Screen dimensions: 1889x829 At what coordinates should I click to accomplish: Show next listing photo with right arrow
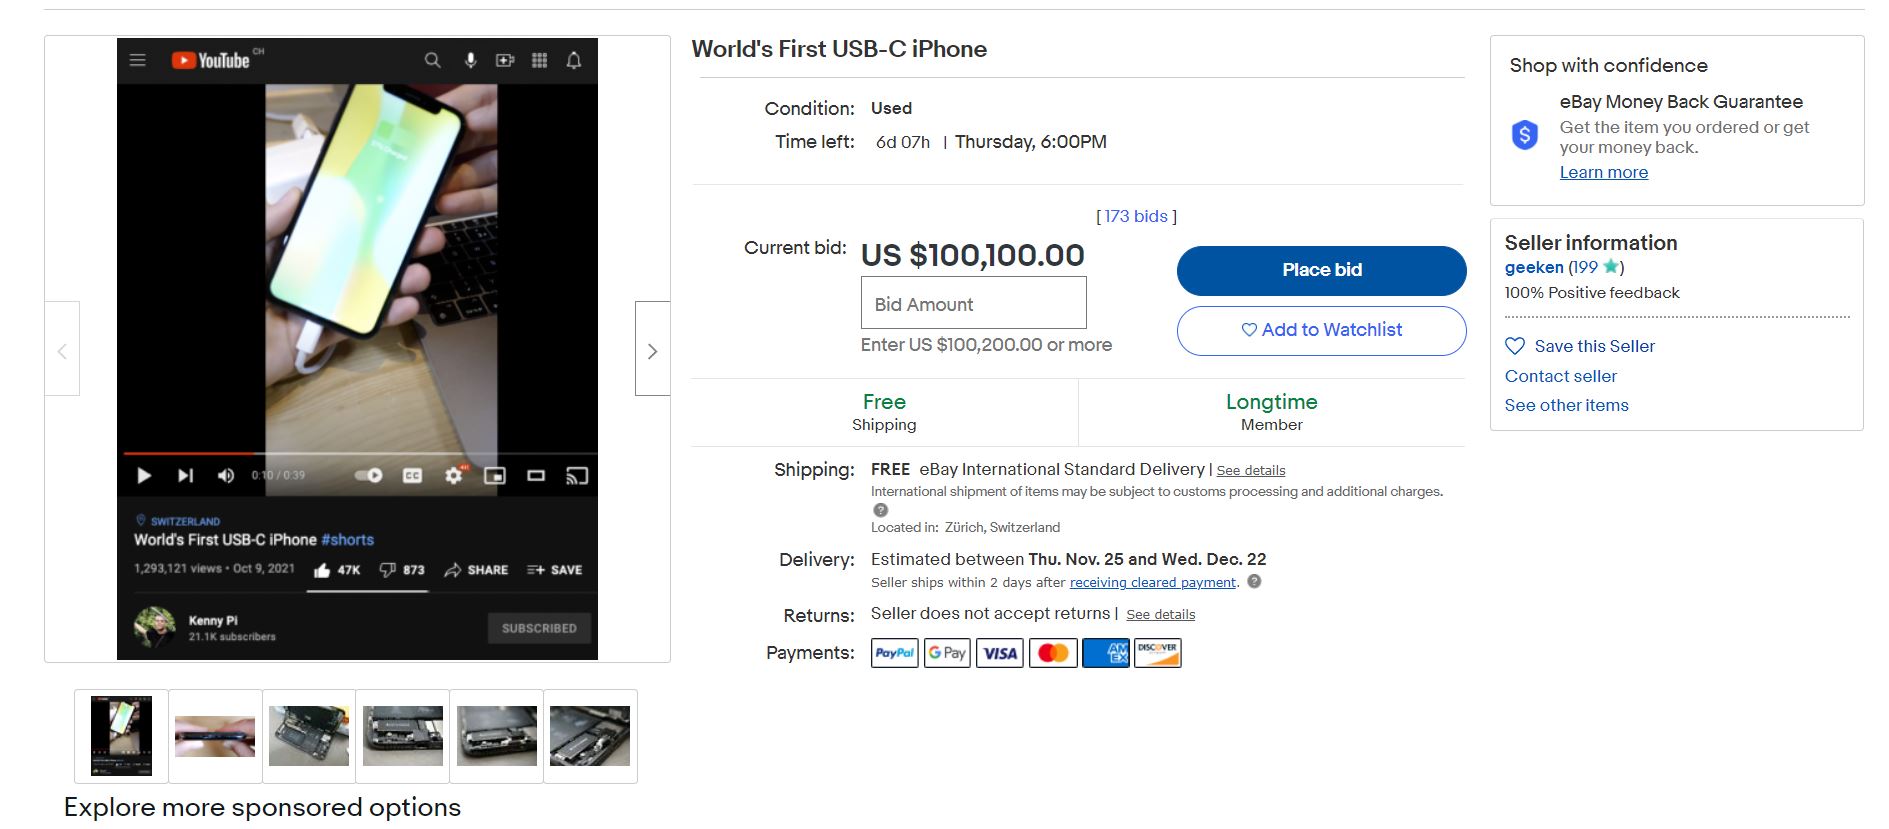point(652,349)
